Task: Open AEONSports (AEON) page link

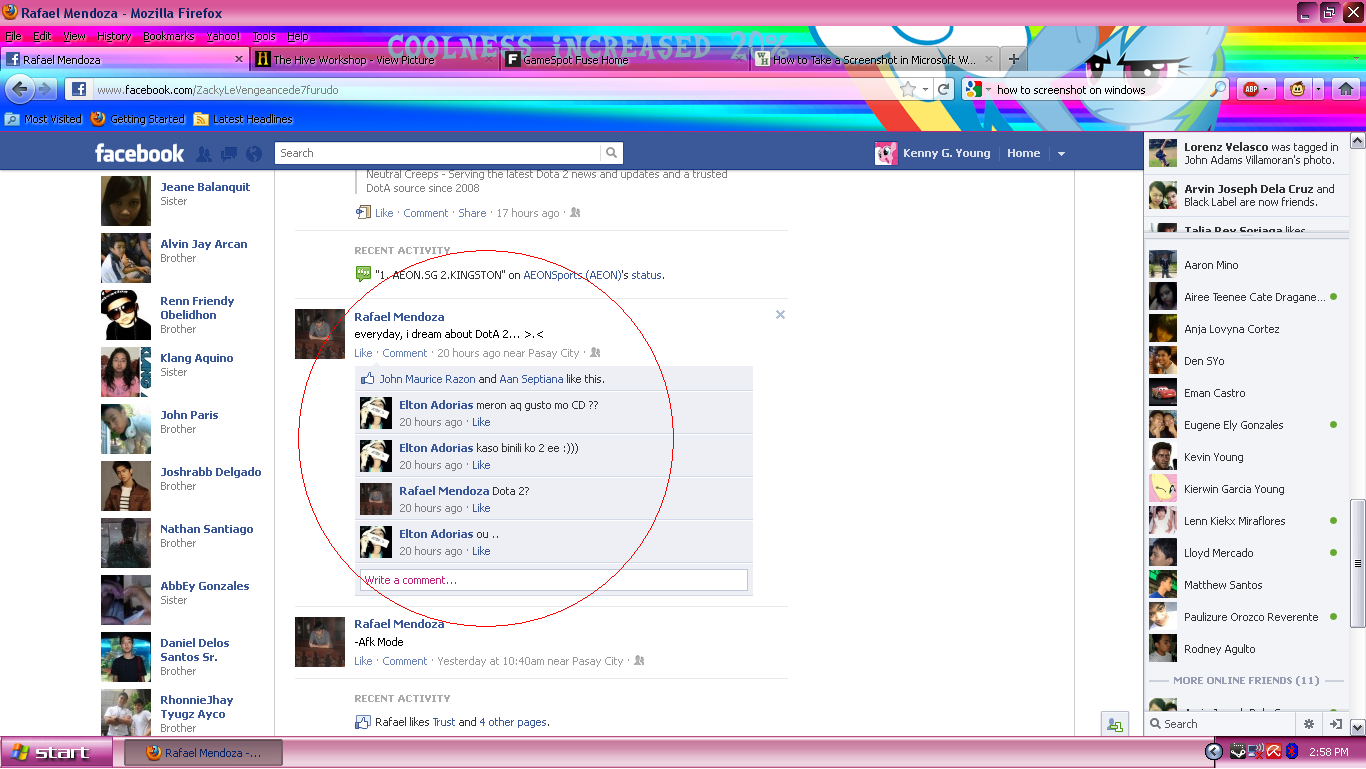Action: tap(572, 275)
